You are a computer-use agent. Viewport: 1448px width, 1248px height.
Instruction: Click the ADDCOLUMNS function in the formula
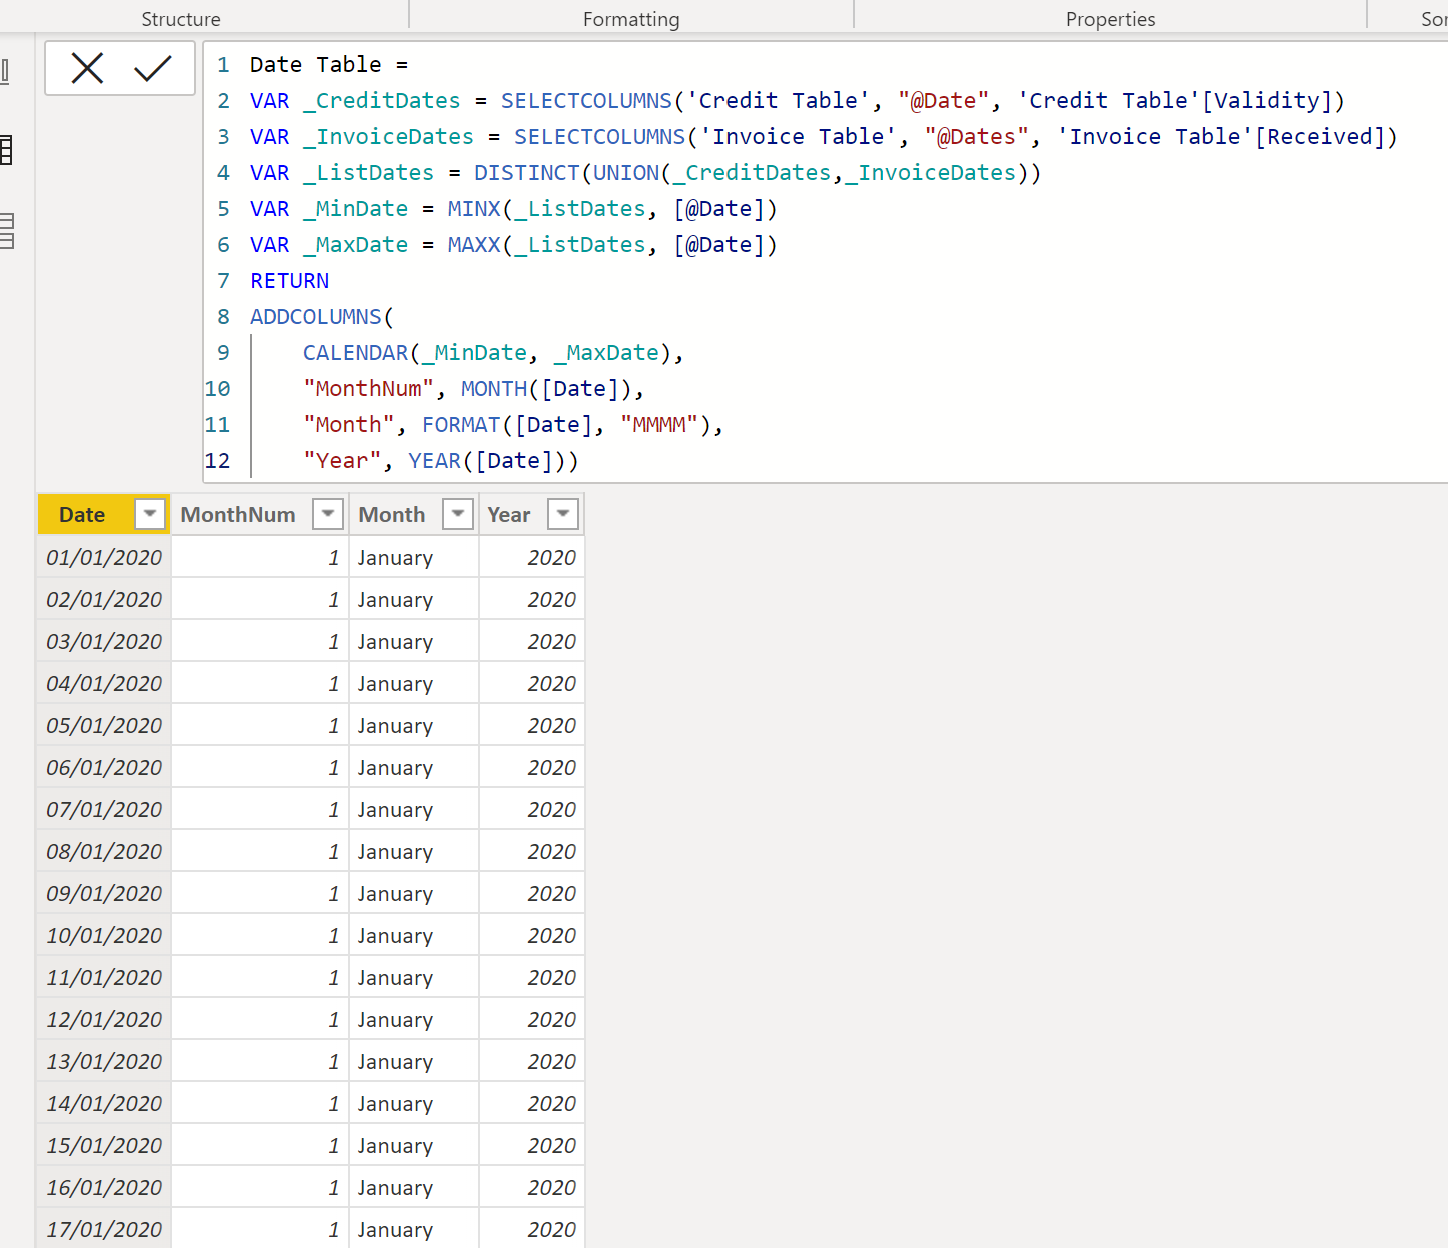coord(316,317)
